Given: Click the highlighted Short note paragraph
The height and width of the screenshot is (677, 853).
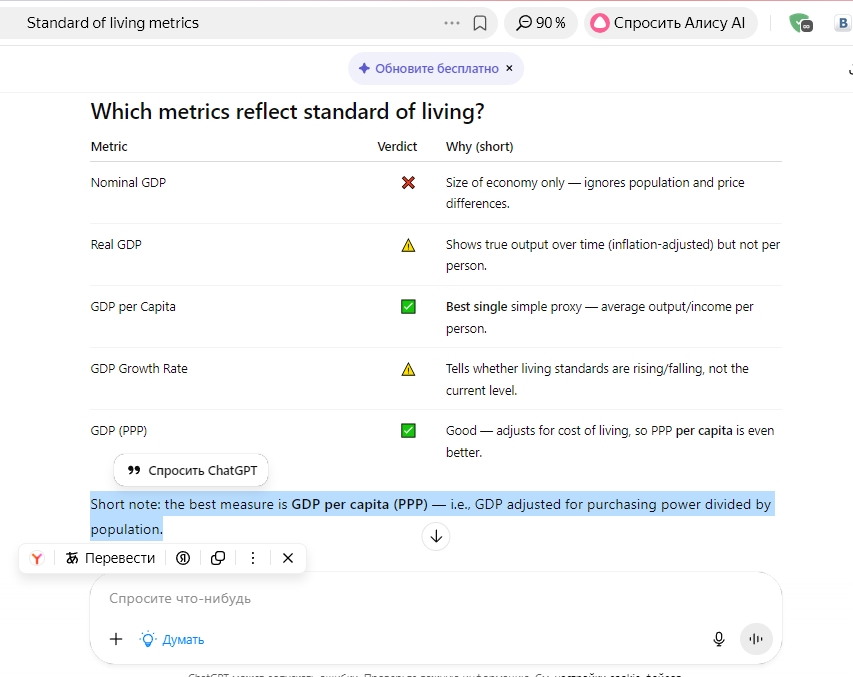Looking at the screenshot, I should 432,516.
